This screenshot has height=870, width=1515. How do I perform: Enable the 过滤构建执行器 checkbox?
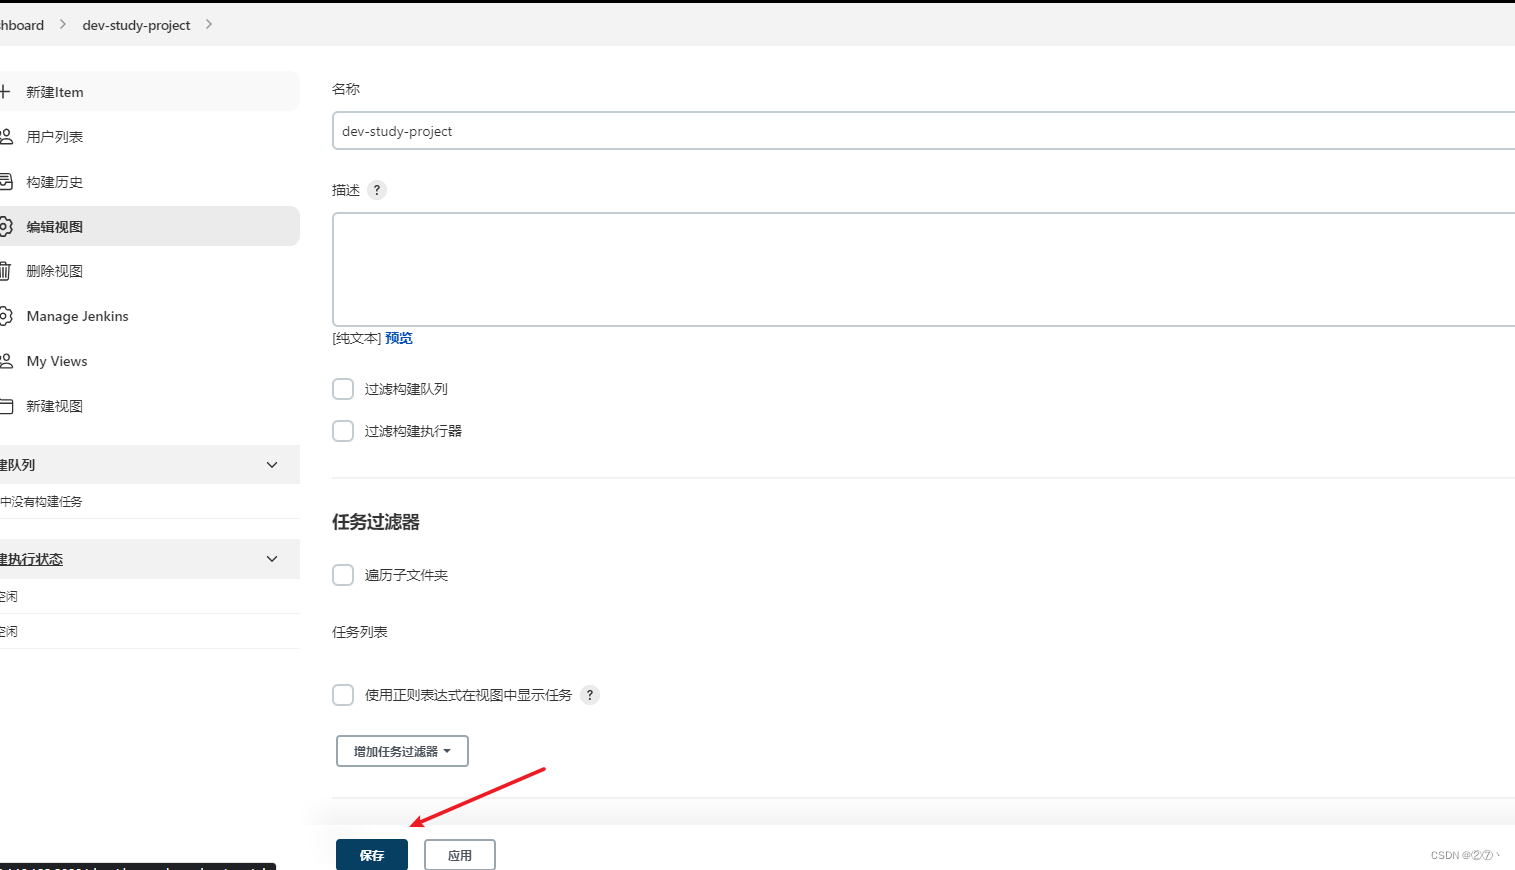coord(343,430)
